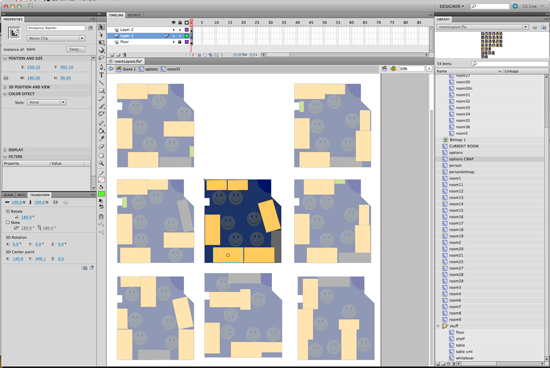
Task: Select the Brush tool
Action: [101, 106]
